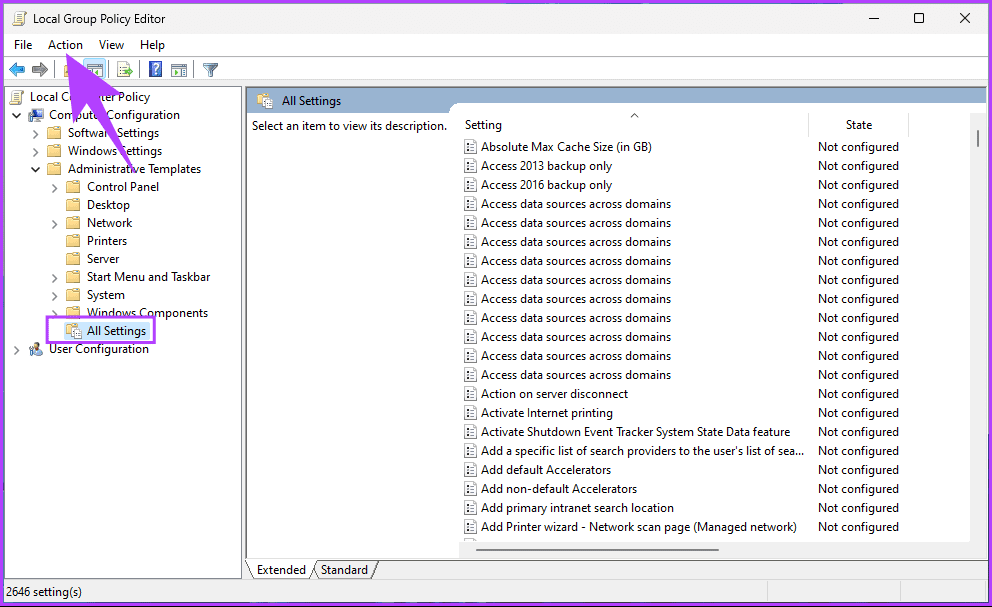Open the View menu
Image resolution: width=992 pixels, height=607 pixels.
tap(111, 44)
